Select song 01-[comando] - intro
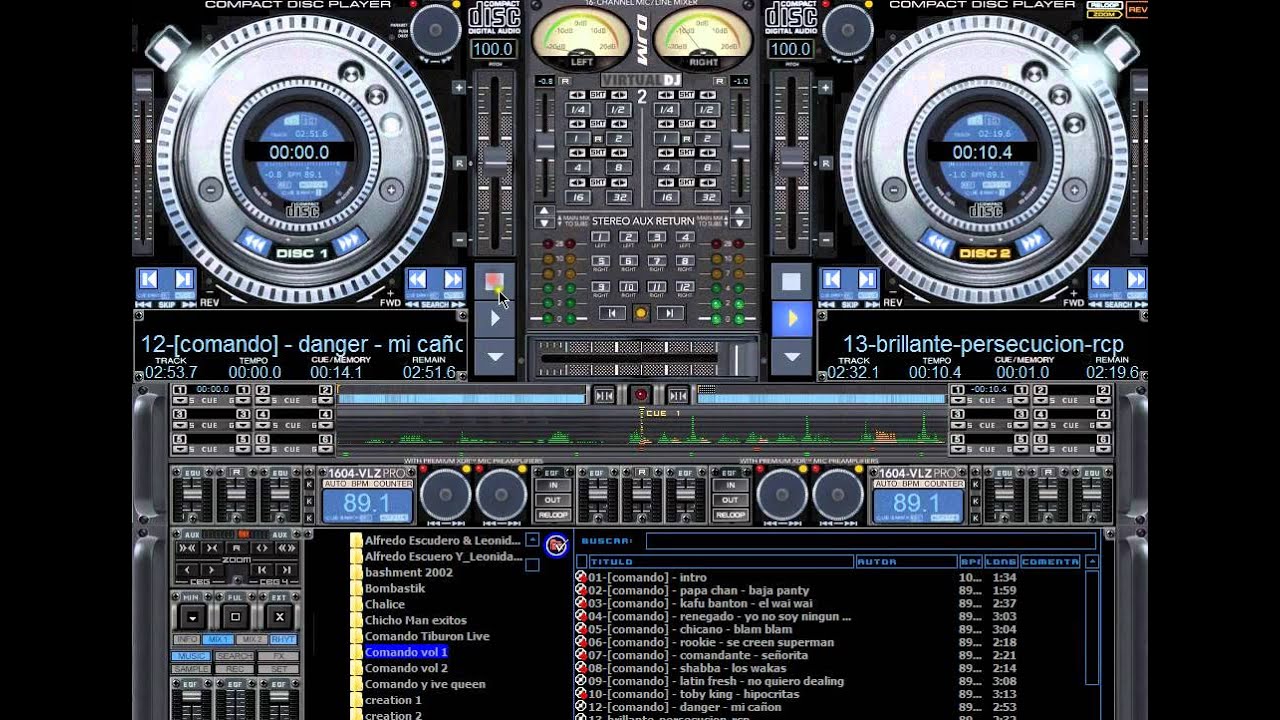1280x720 pixels. point(647,577)
